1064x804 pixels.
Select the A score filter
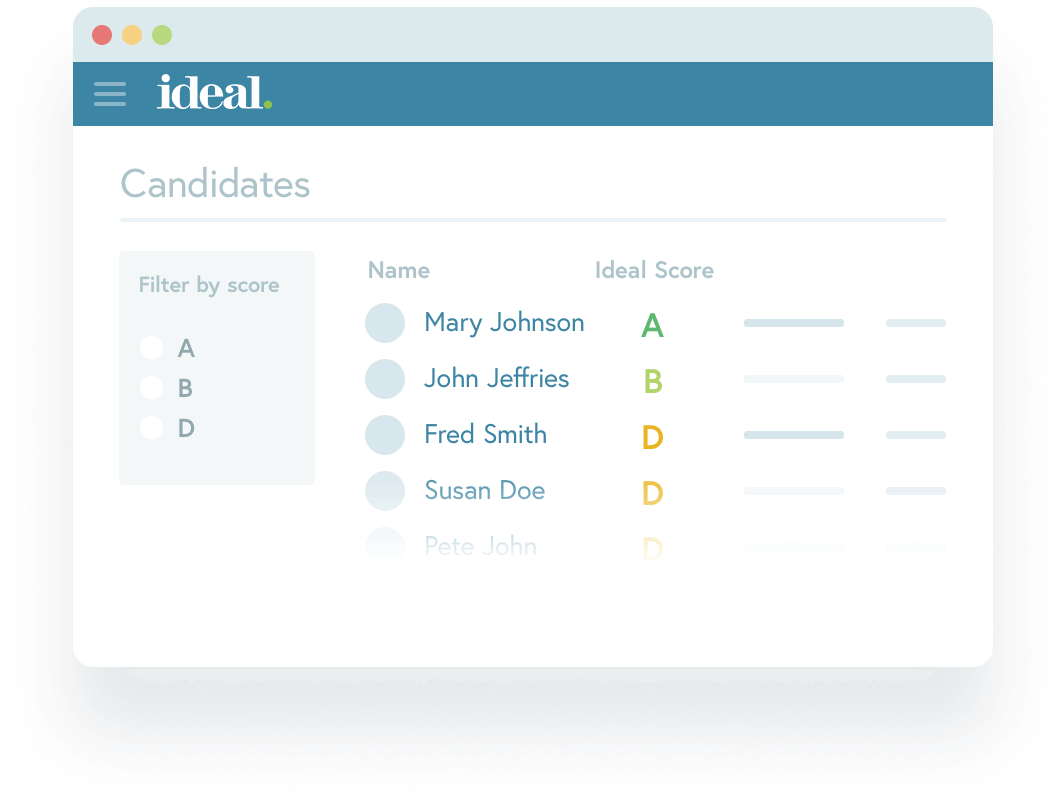tap(152, 348)
